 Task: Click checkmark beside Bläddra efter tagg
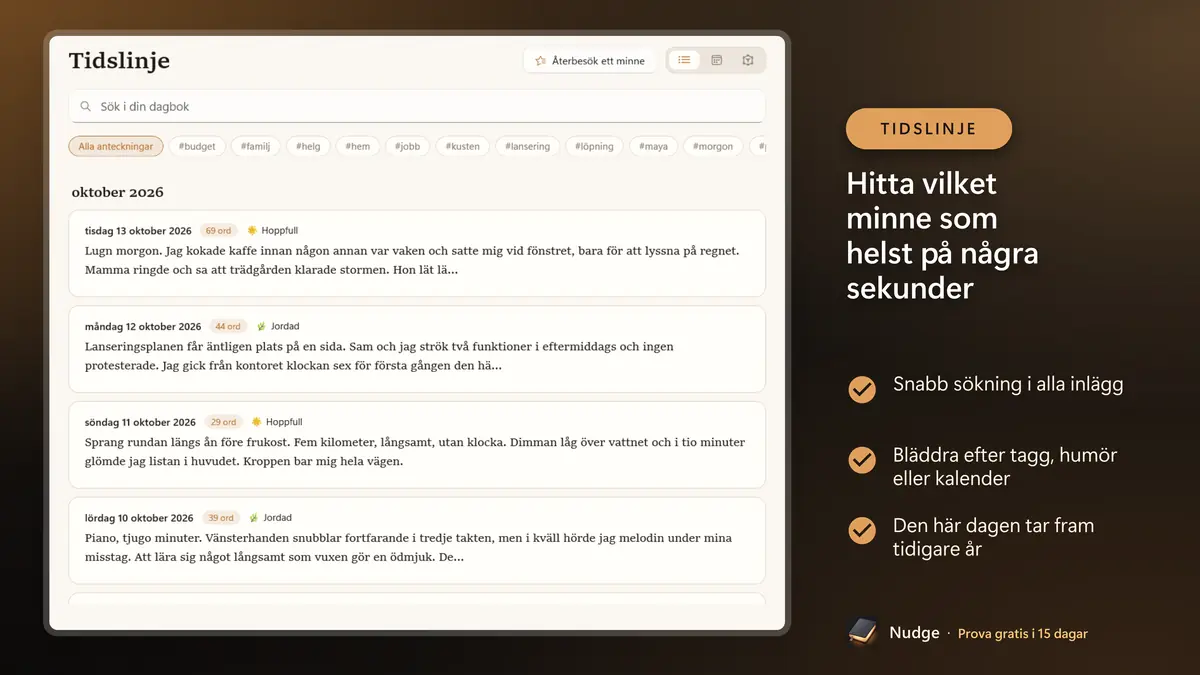click(862, 460)
